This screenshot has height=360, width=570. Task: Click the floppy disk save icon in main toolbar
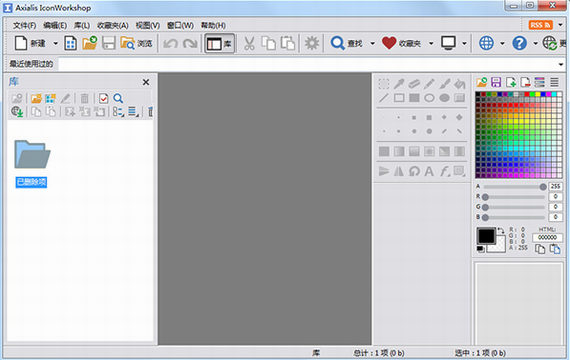click(x=109, y=43)
